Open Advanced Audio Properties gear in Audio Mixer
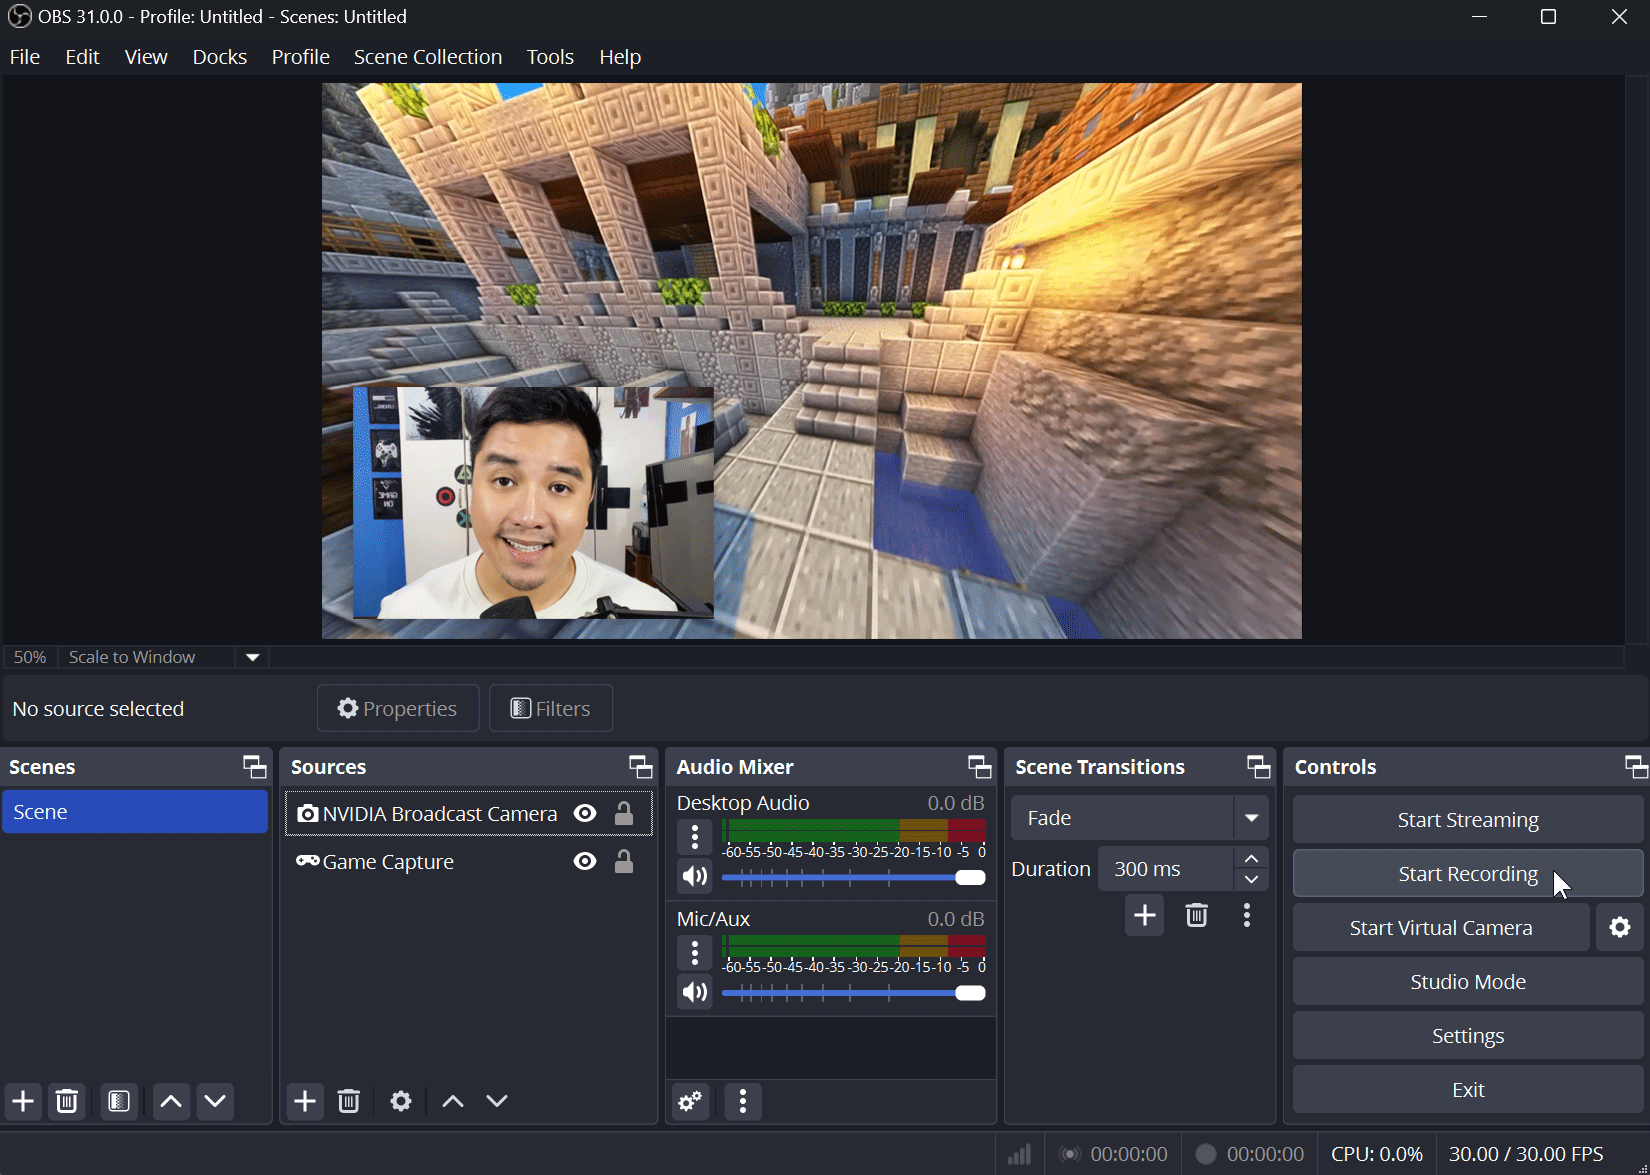 click(x=689, y=1101)
